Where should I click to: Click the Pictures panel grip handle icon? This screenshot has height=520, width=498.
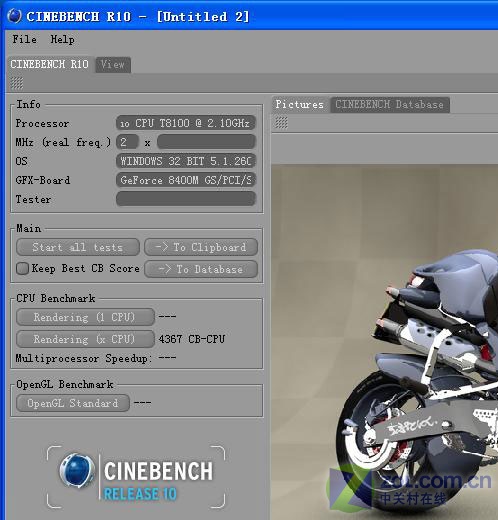click(x=281, y=123)
